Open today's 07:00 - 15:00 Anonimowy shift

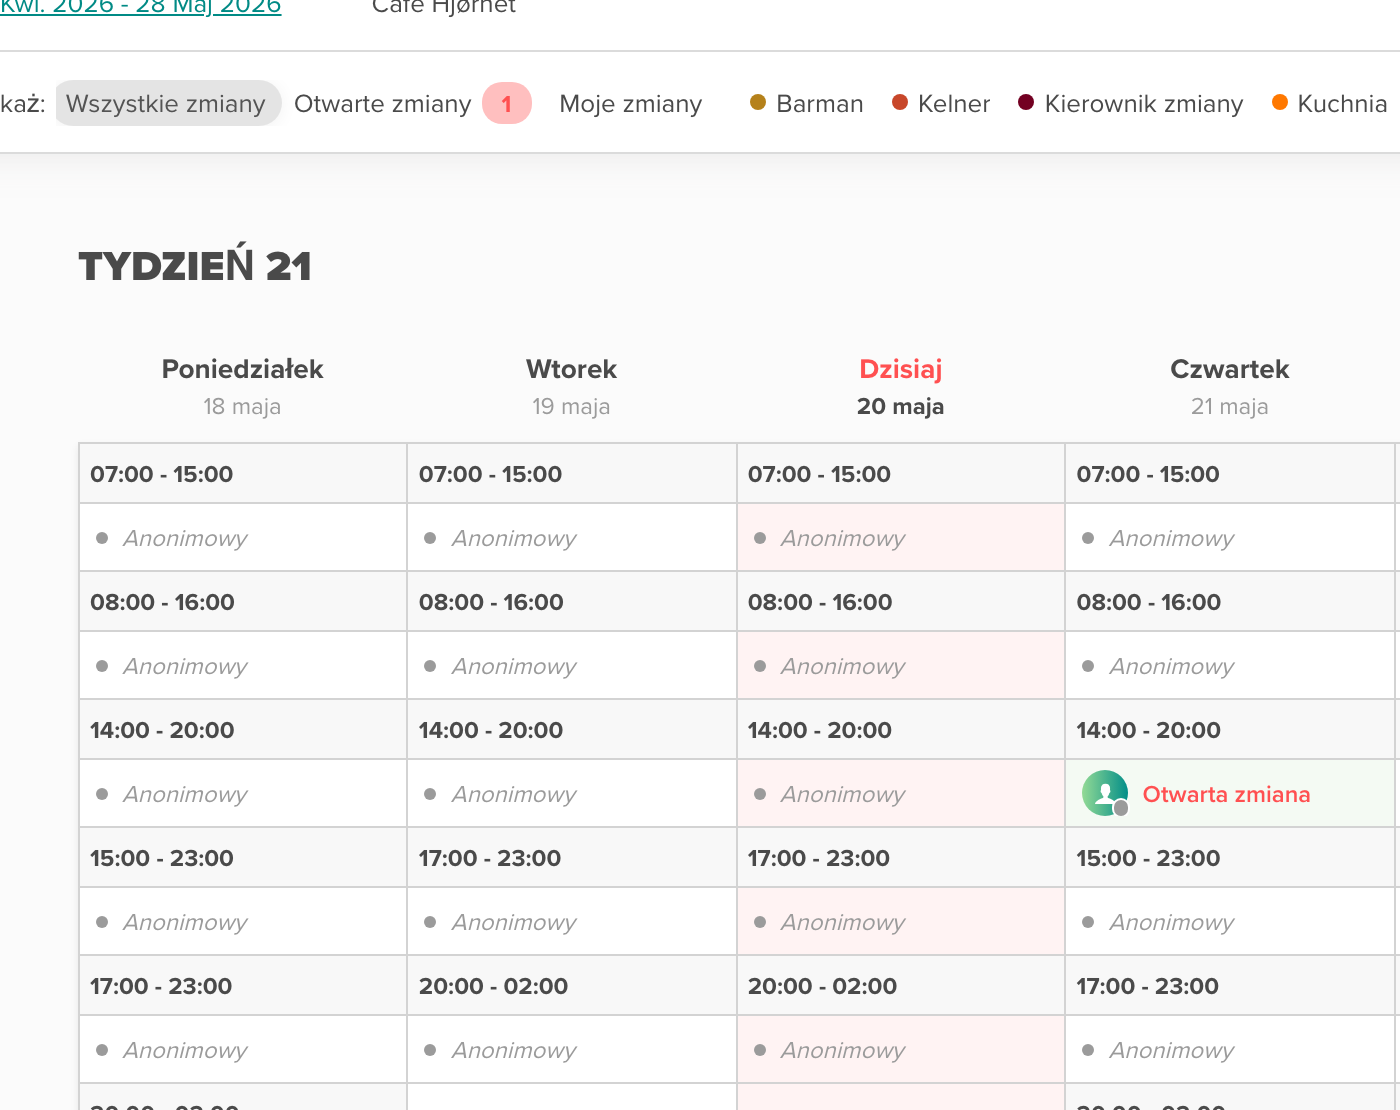(x=901, y=538)
